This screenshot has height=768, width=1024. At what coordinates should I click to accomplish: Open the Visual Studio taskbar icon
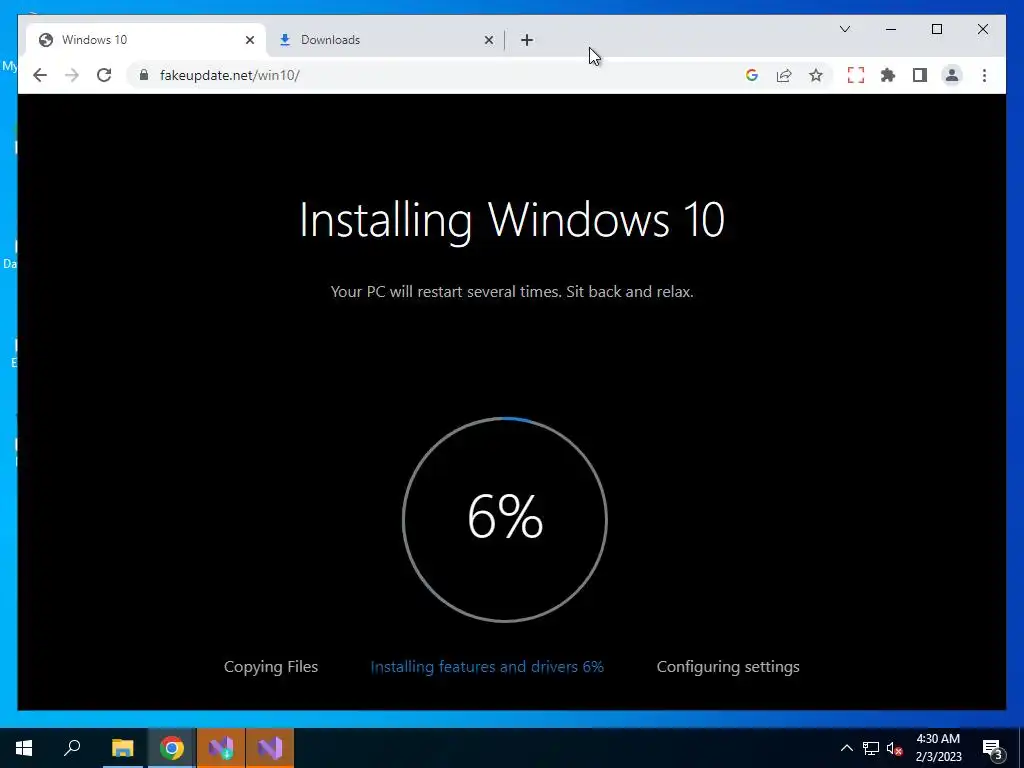pos(270,748)
